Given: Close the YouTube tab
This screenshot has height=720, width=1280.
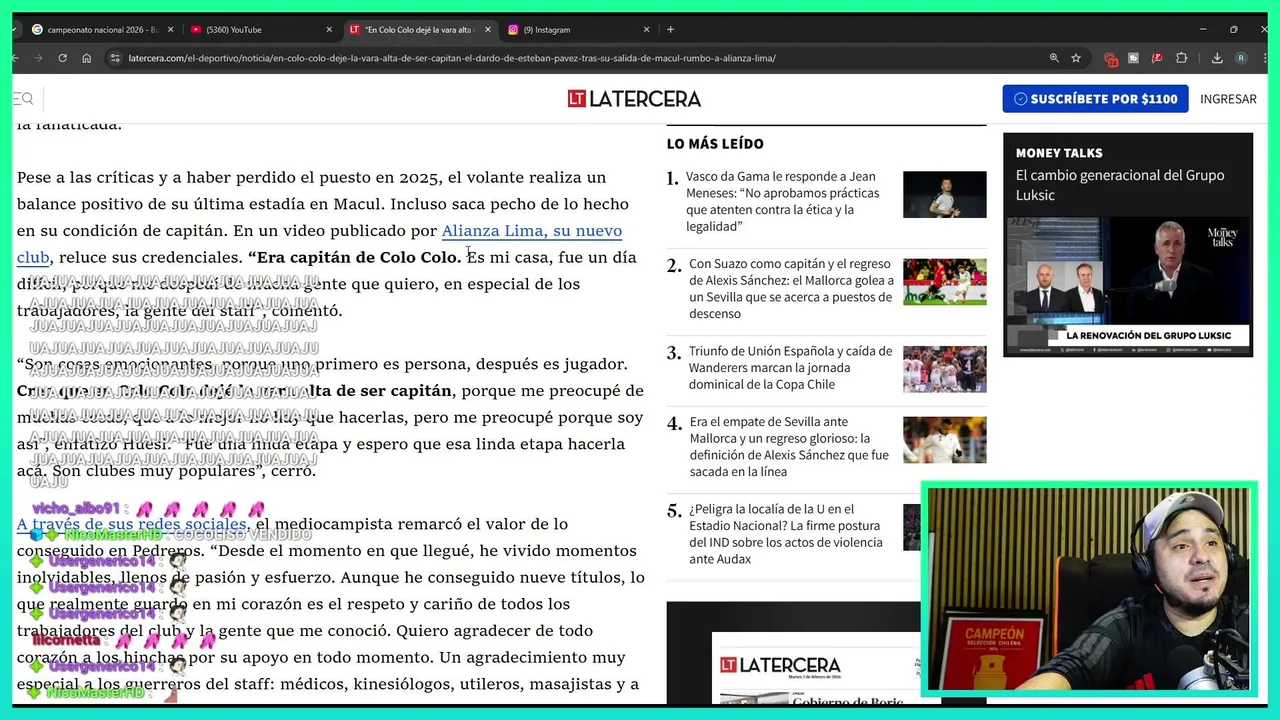Looking at the screenshot, I should tap(329, 30).
